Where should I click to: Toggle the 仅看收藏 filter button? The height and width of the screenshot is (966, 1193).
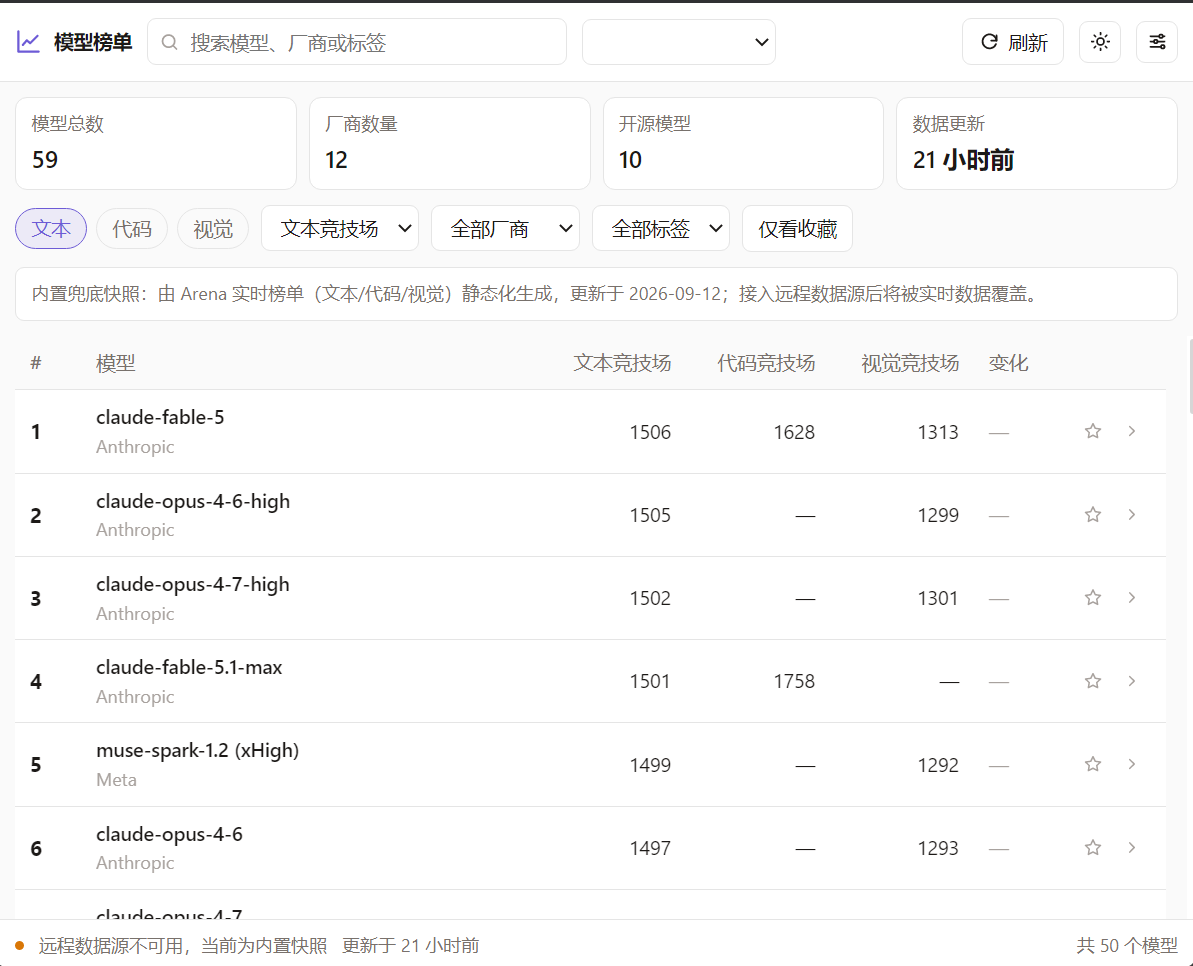pyautogui.click(x=797, y=228)
